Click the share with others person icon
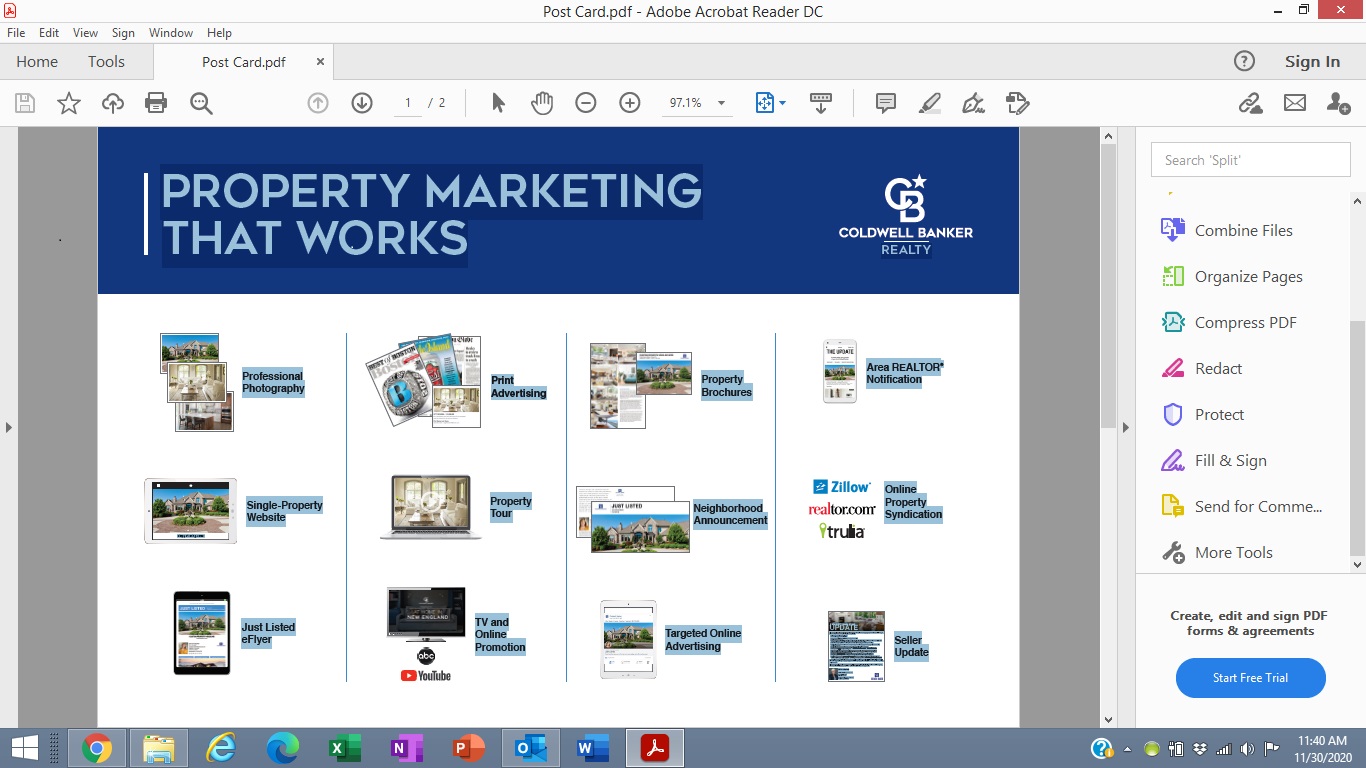Screen dimensions: 1366x768 click(x=1339, y=103)
